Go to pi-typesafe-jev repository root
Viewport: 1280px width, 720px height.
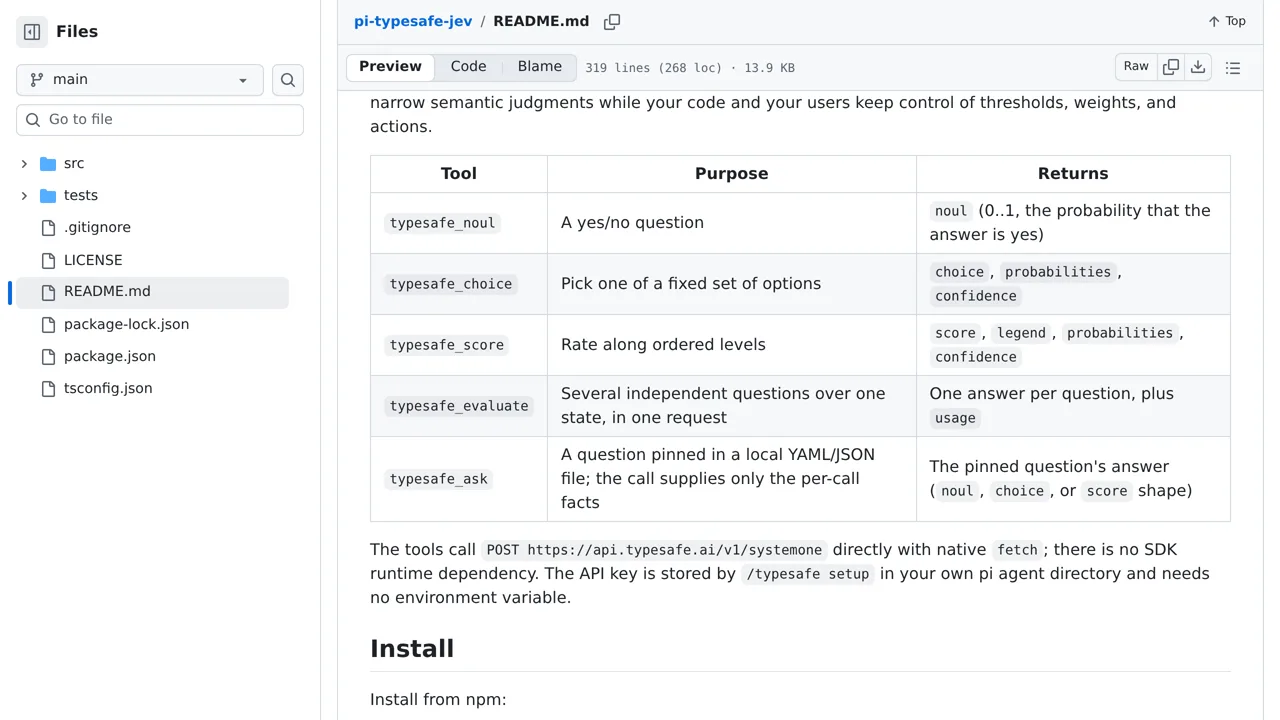click(x=413, y=21)
